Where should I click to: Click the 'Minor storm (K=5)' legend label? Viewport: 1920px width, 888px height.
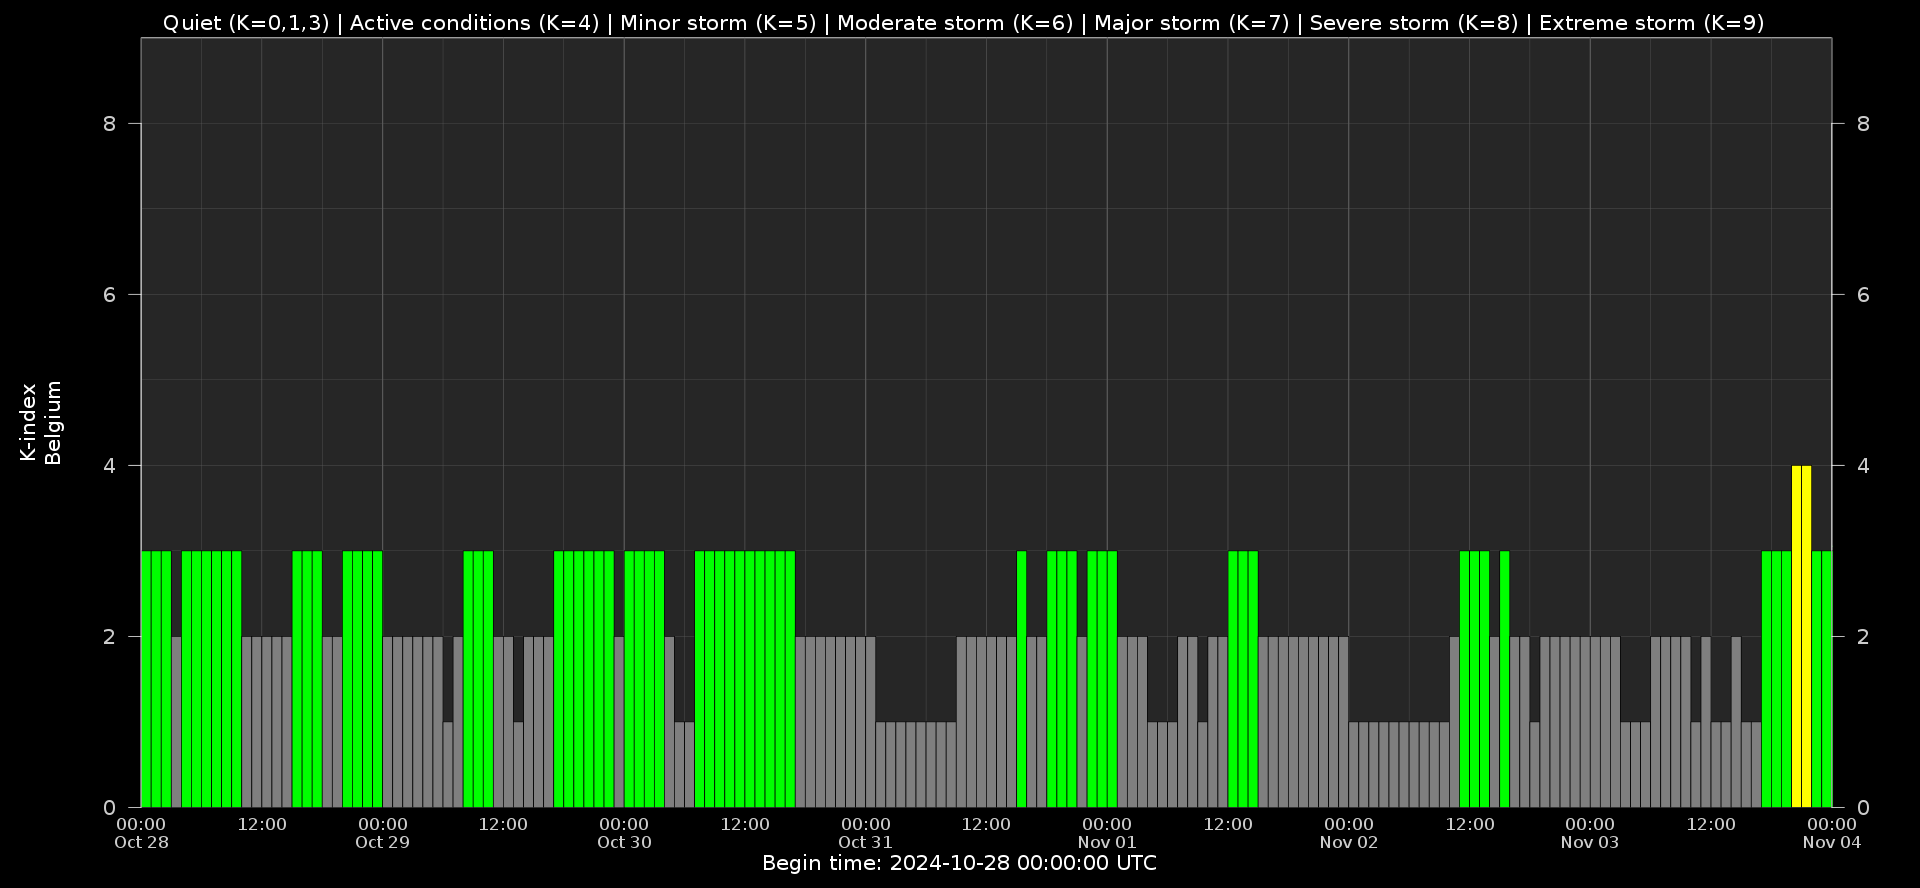(718, 23)
